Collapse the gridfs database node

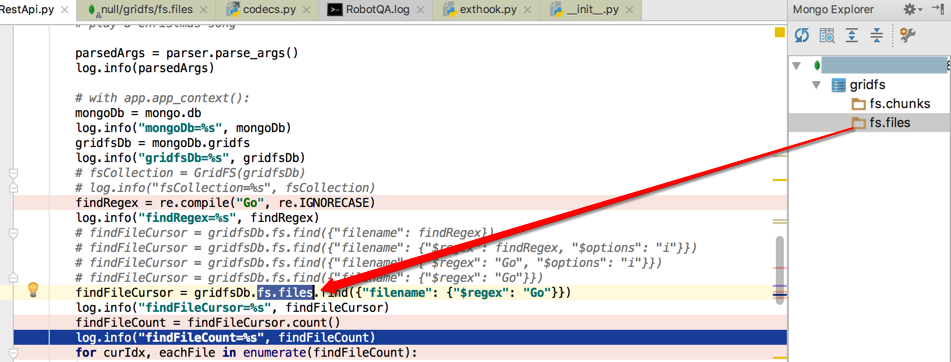click(816, 84)
